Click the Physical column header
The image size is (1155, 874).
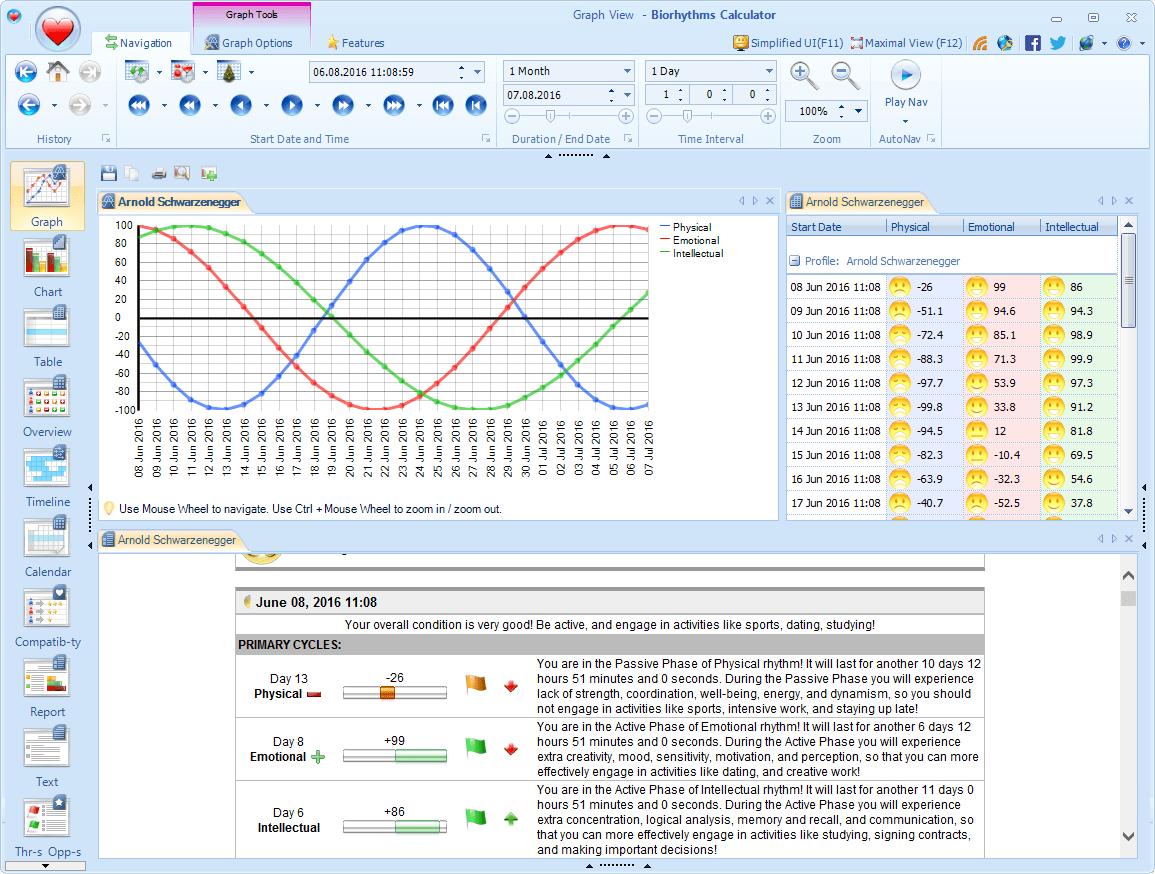tap(924, 227)
